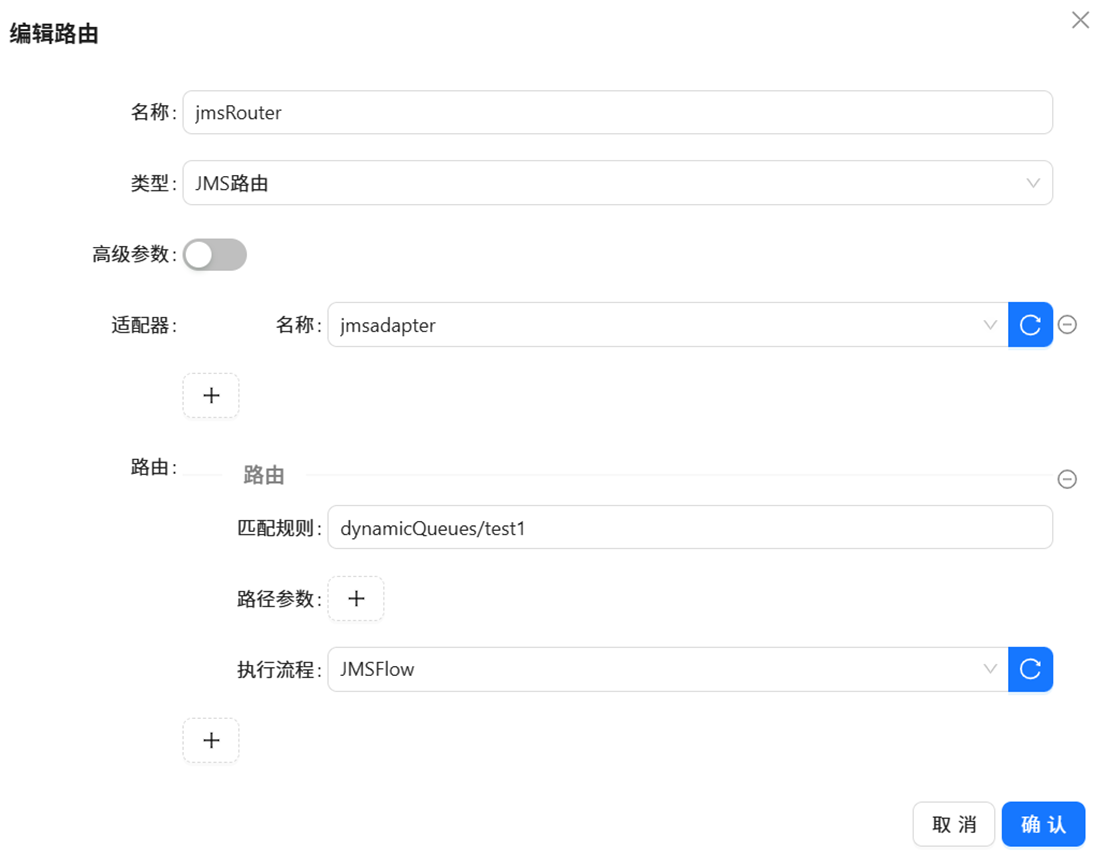Refresh the adapter 名称 list

(1030, 325)
